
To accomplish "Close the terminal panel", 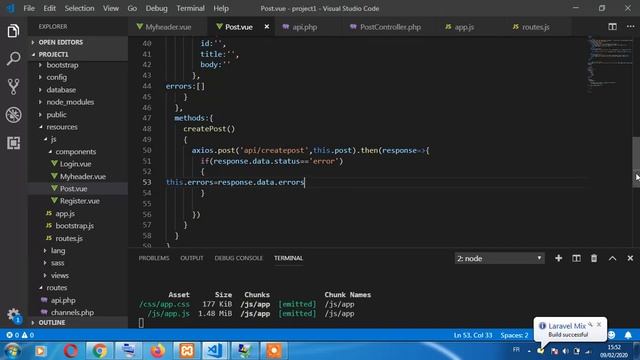I will pos(630,258).
